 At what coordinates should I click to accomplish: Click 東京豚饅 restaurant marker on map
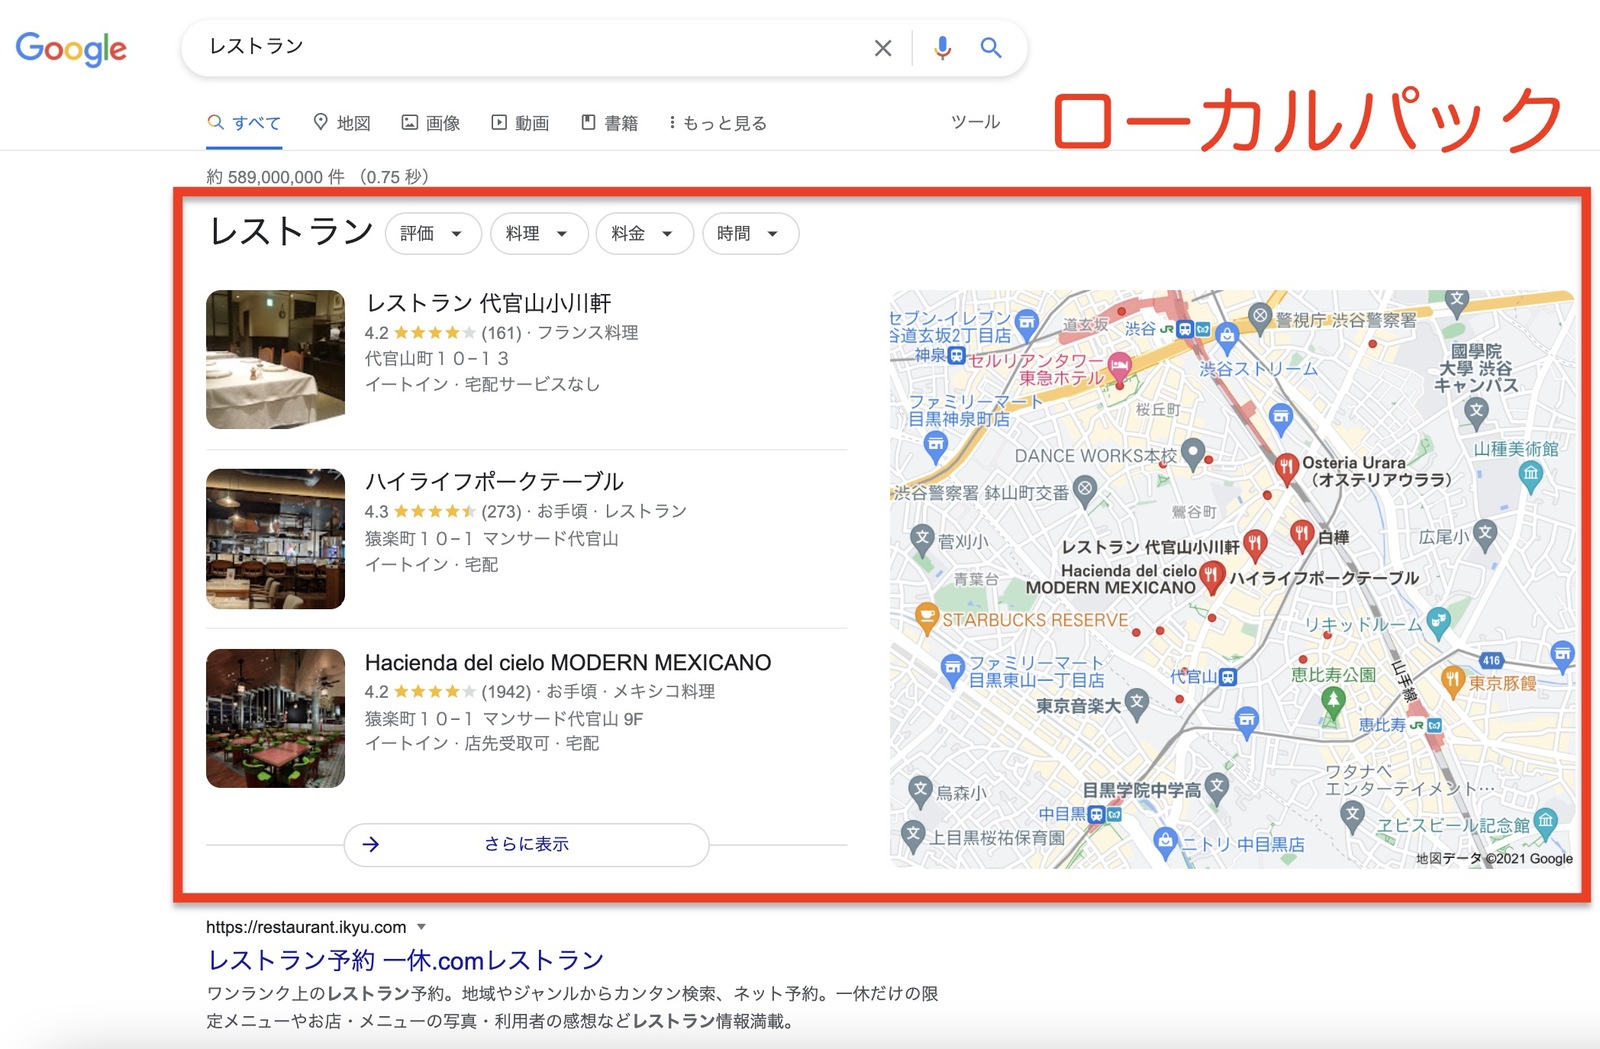click(1453, 682)
